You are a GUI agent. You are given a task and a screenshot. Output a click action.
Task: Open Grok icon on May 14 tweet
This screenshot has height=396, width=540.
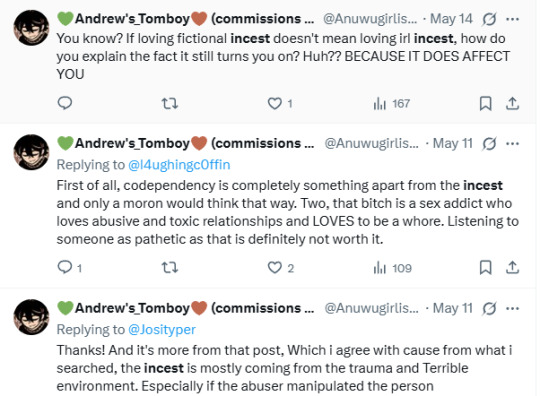click(489, 19)
